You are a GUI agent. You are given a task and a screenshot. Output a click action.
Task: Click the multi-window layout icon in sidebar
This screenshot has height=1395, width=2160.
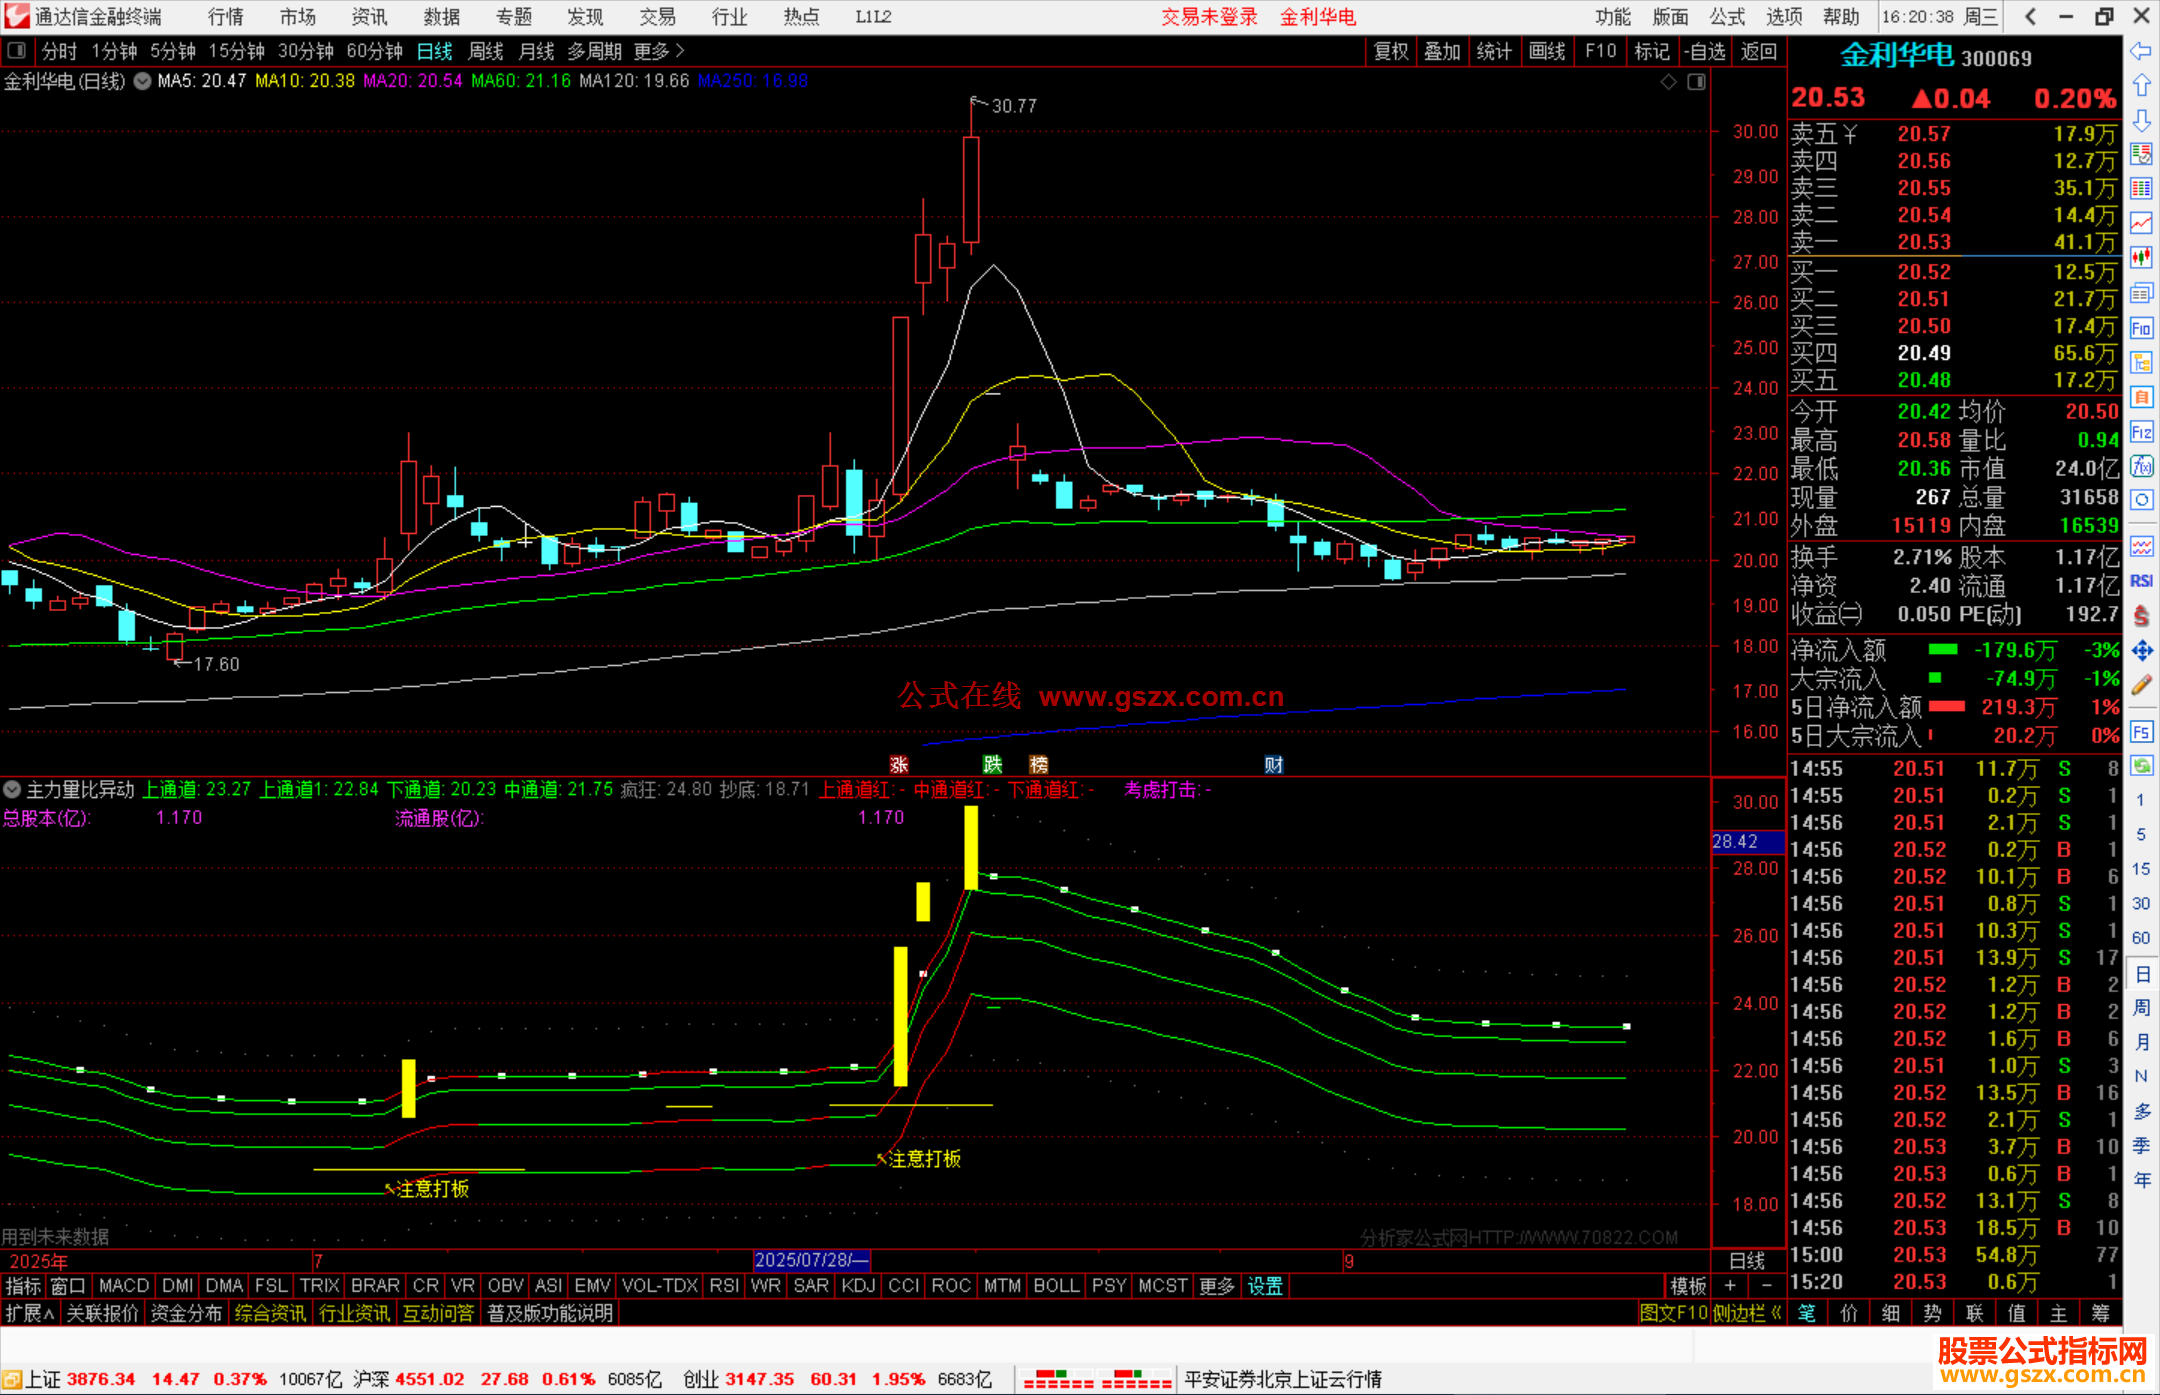2141,293
